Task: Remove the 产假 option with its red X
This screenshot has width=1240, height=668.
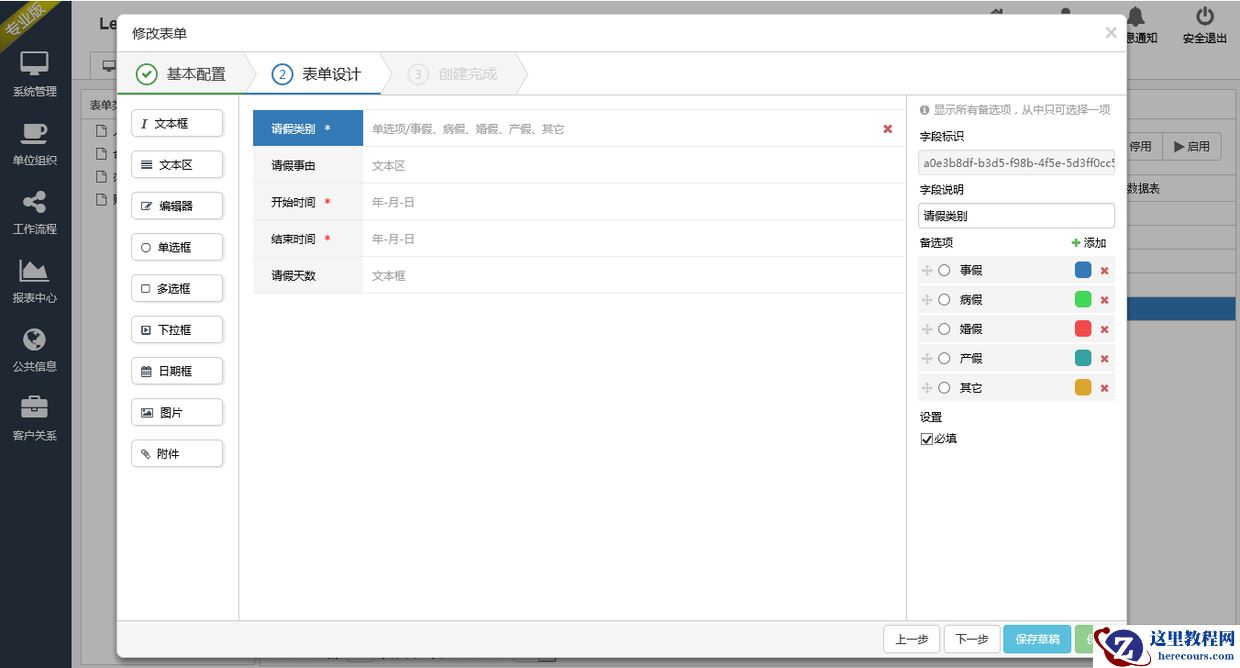Action: tap(1104, 359)
